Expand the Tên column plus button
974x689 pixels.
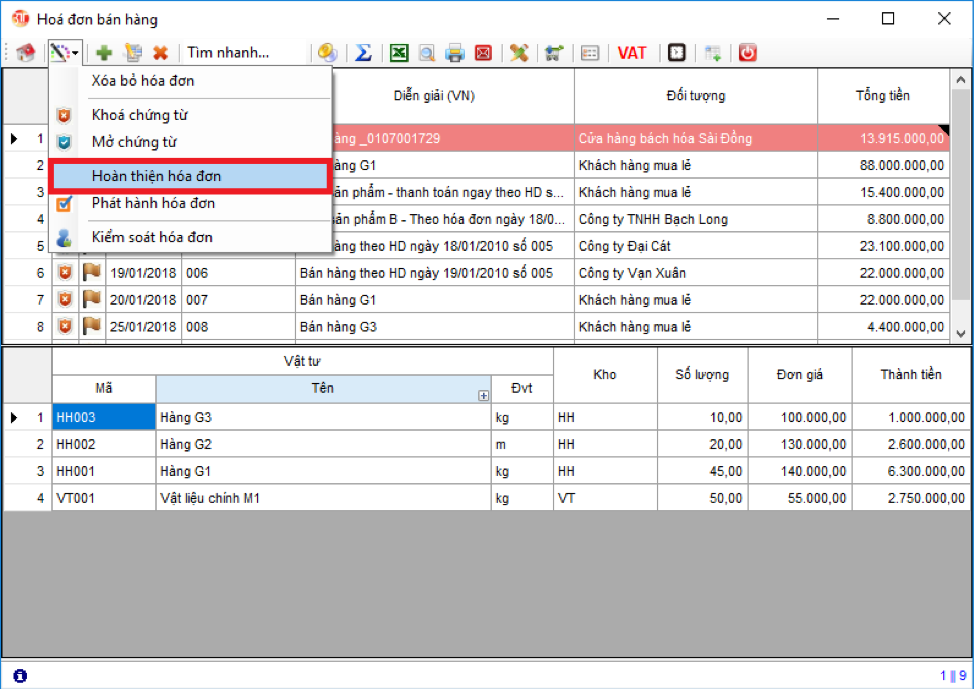[483, 395]
